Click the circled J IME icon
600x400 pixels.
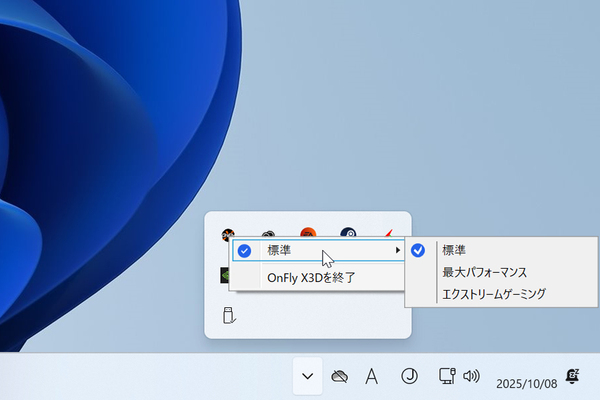tap(408, 377)
